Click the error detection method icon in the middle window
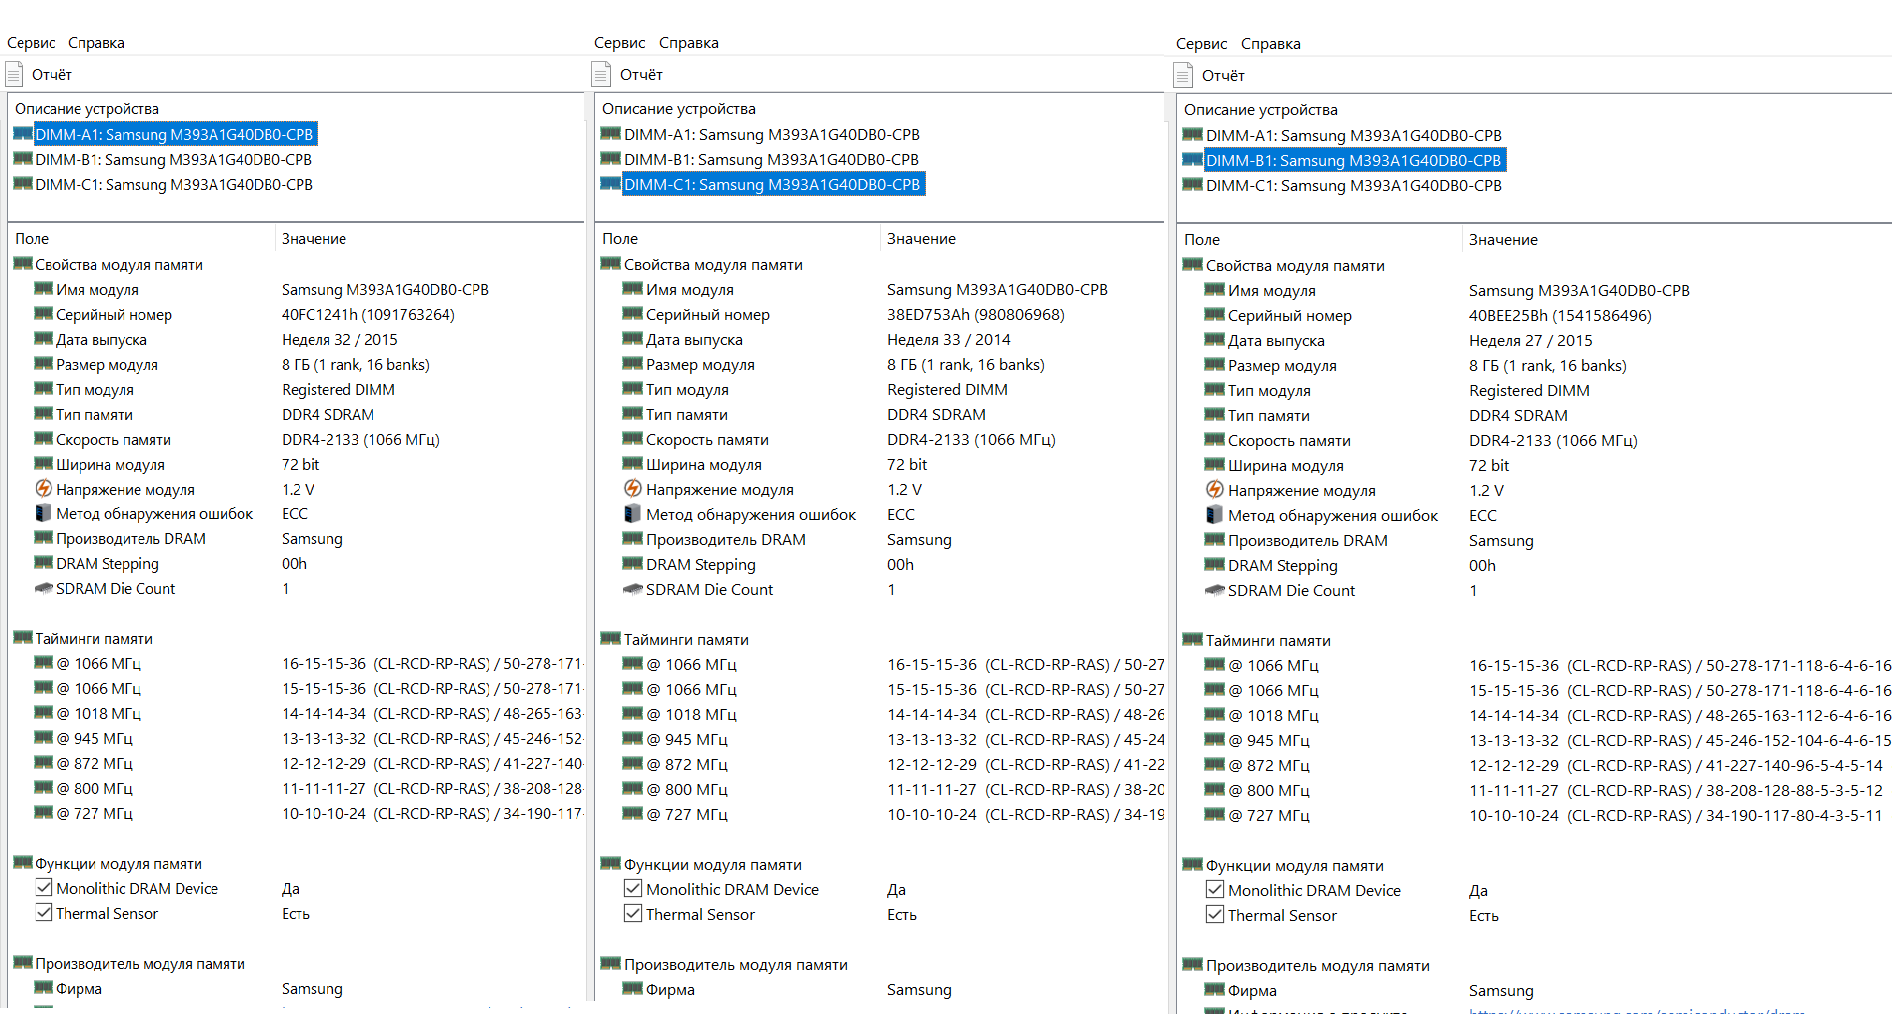The image size is (1892, 1017). coord(633,514)
